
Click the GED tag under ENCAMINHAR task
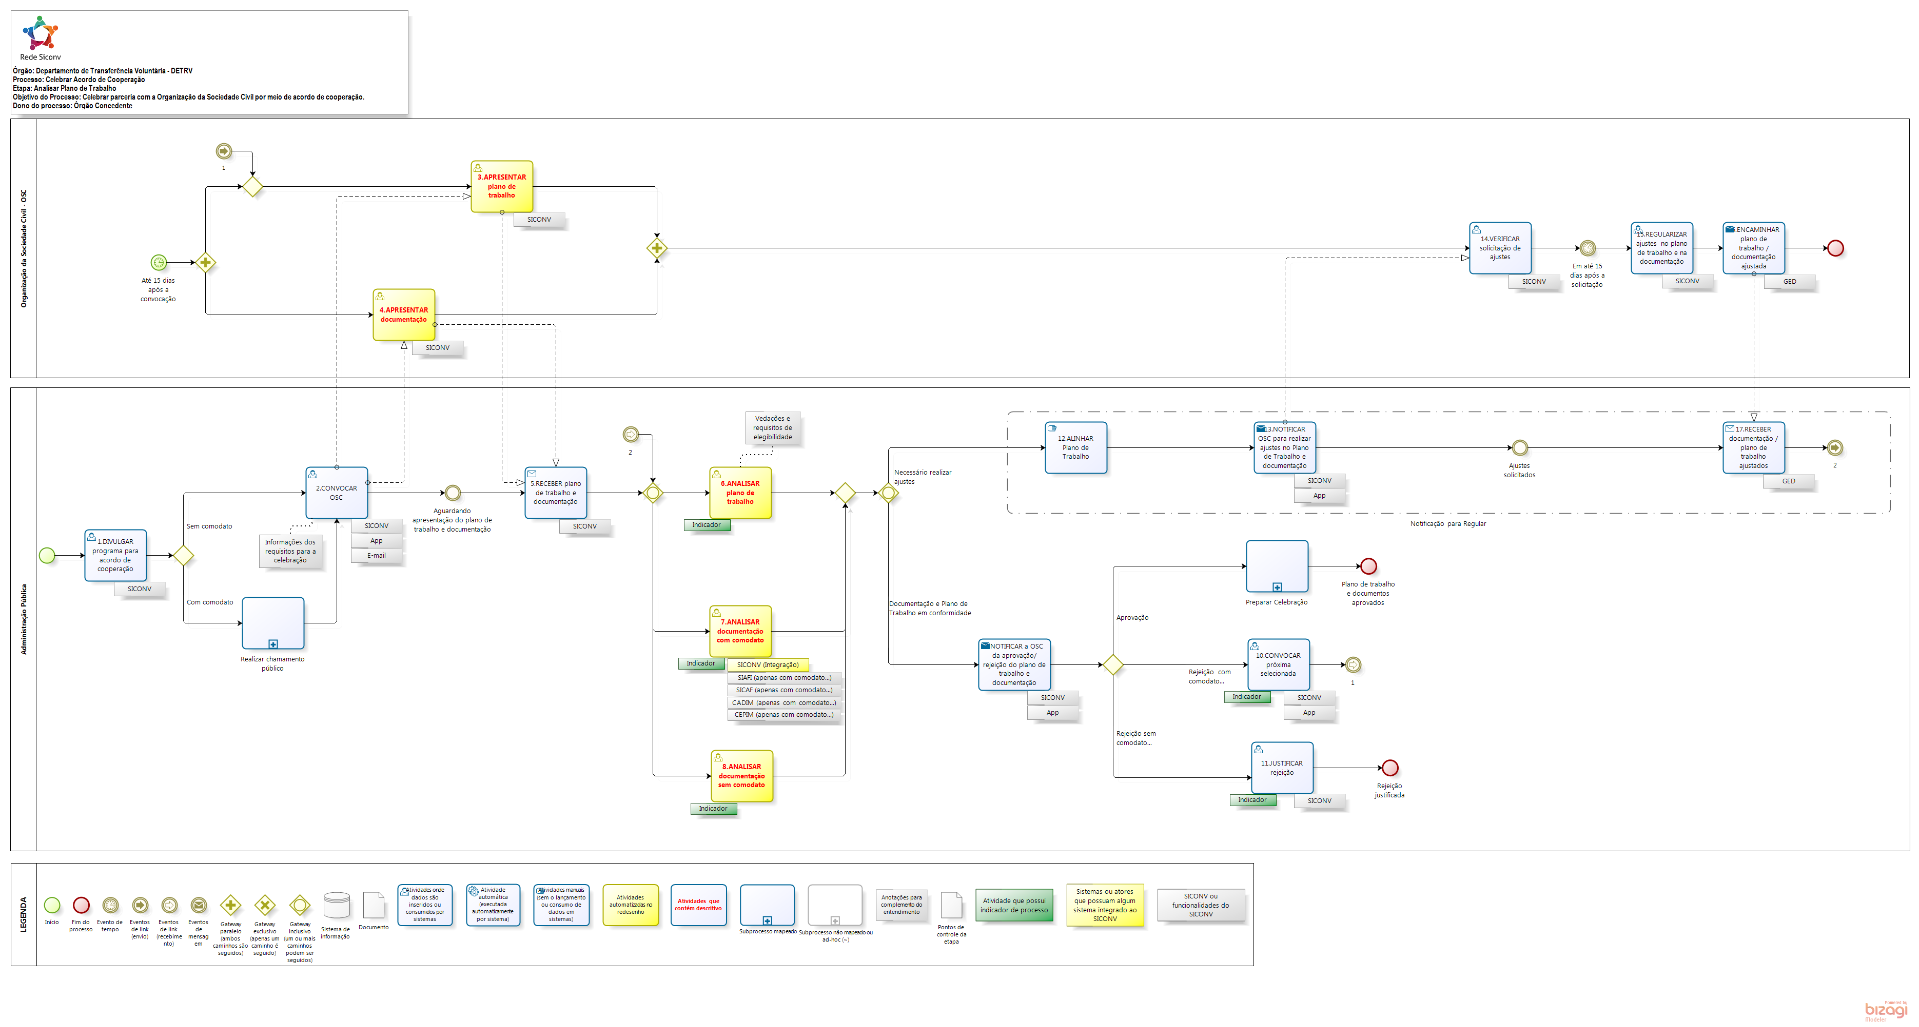[x=1790, y=282]
